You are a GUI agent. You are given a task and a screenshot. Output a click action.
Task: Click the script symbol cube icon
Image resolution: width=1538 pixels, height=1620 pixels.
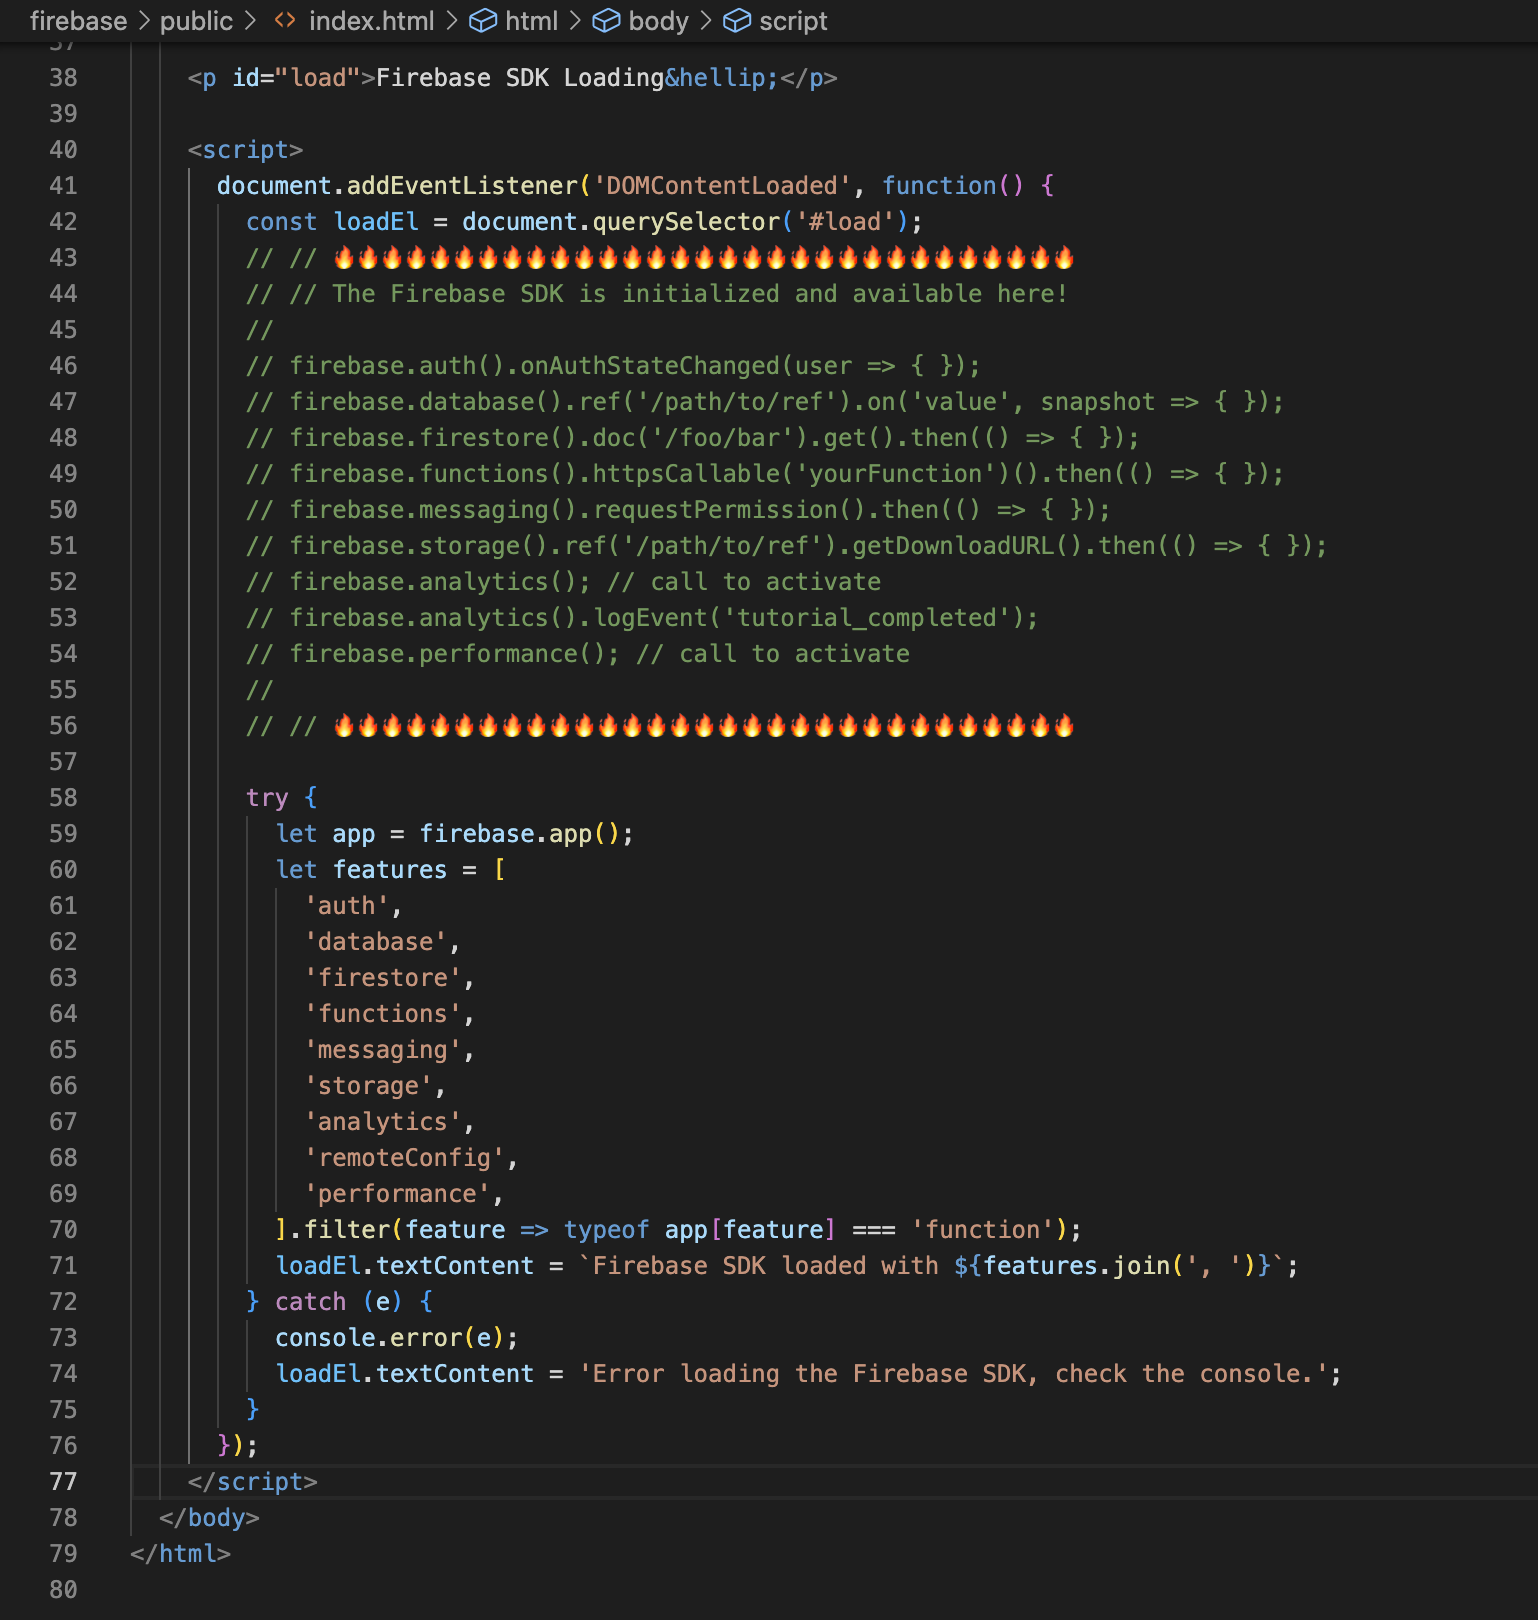click(737, 21)
